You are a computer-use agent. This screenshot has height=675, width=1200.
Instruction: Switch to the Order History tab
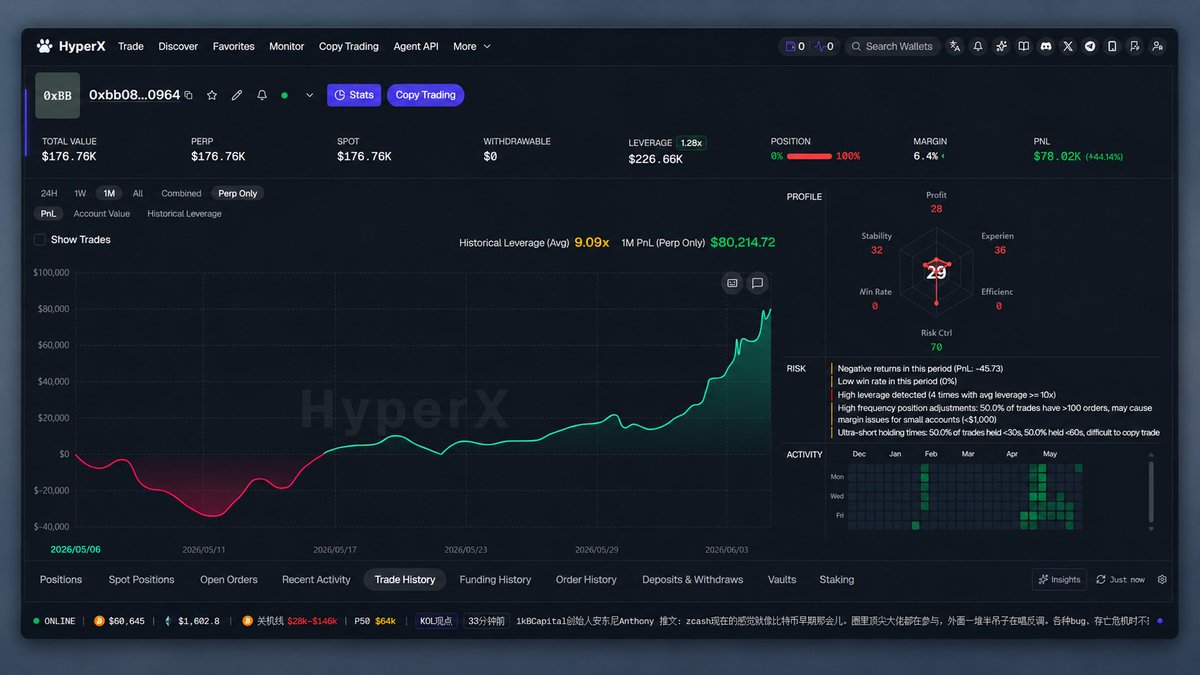(x=586, y=579)
